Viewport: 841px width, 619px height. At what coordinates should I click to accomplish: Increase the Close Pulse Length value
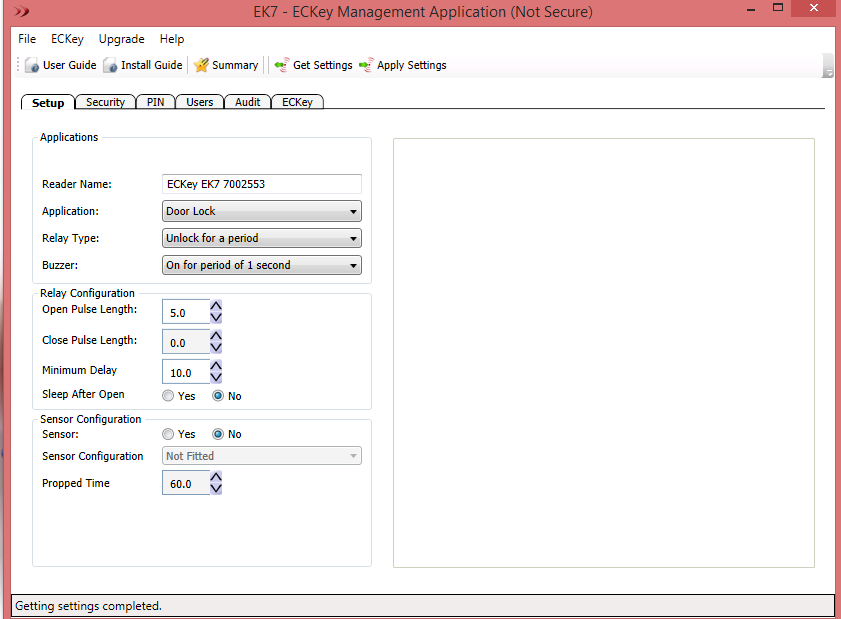pos(216,336)
